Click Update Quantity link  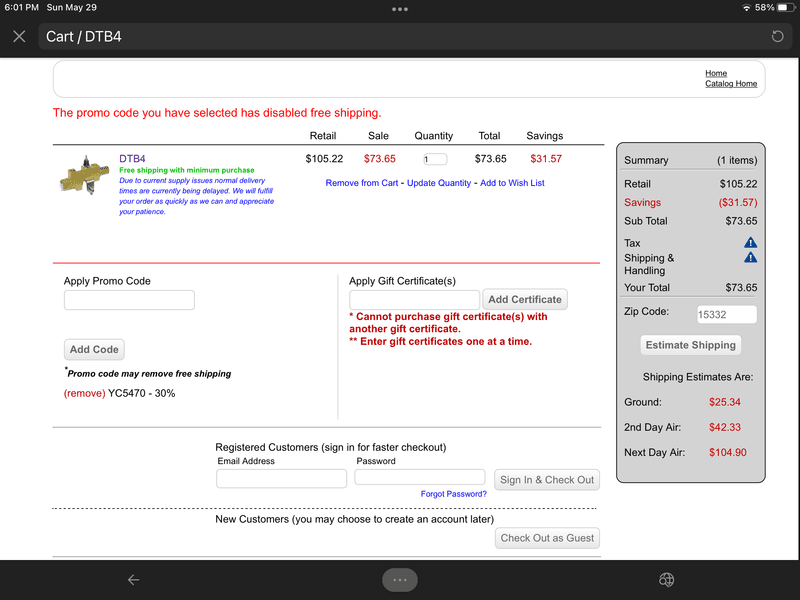pos(439,183)
